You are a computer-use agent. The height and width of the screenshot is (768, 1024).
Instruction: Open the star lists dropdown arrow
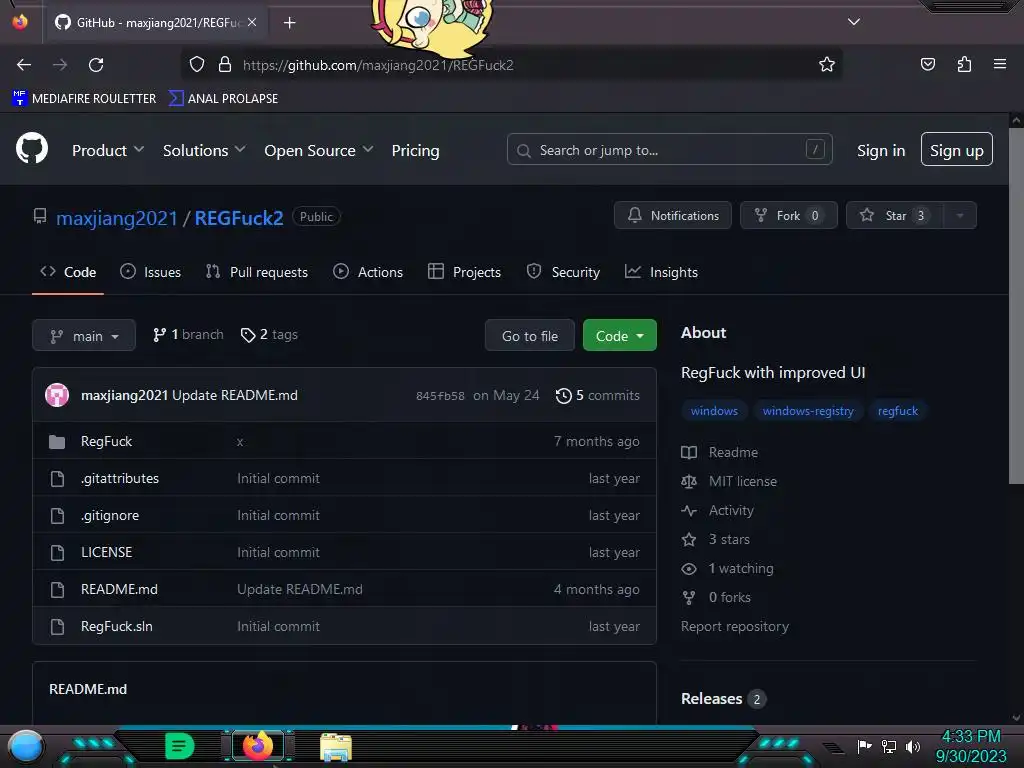(960, 216)
